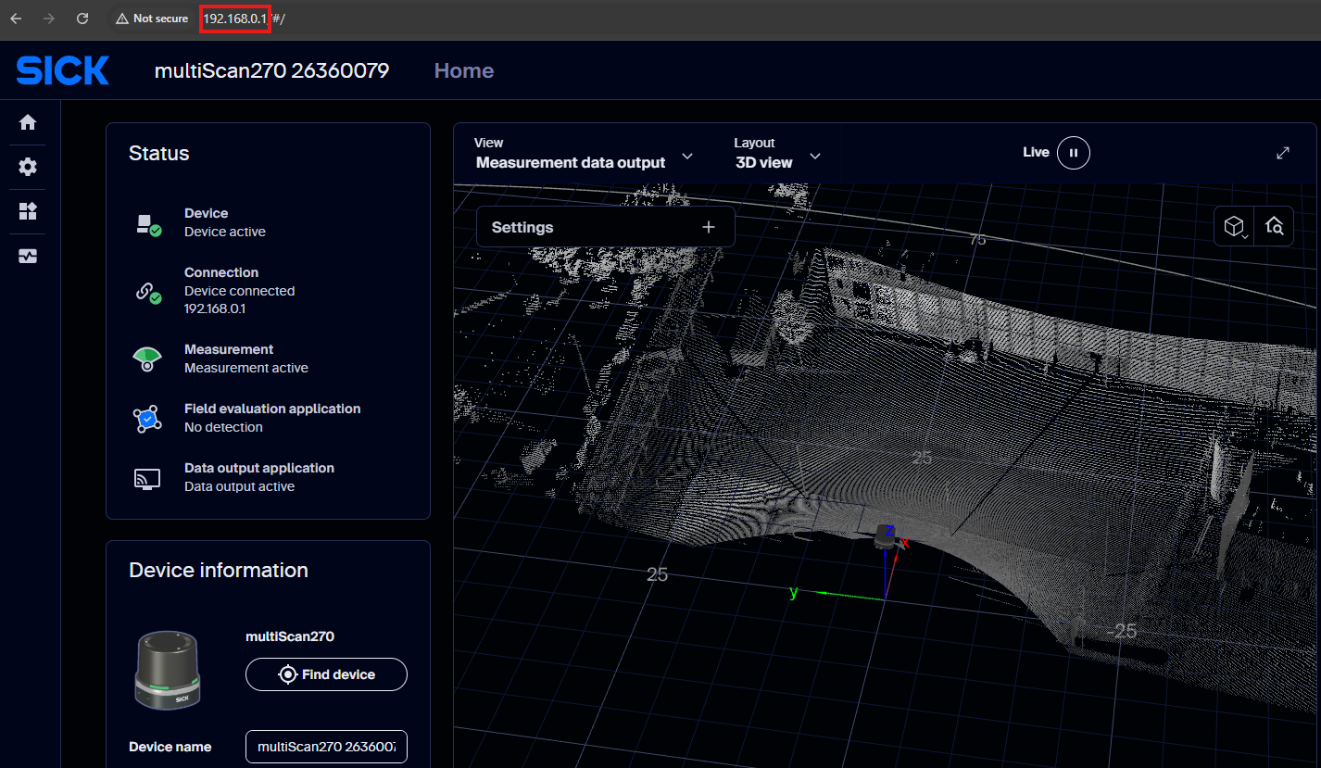Open the settings gear in sidebar
The image size is (1321, 768).
(28, 167)
